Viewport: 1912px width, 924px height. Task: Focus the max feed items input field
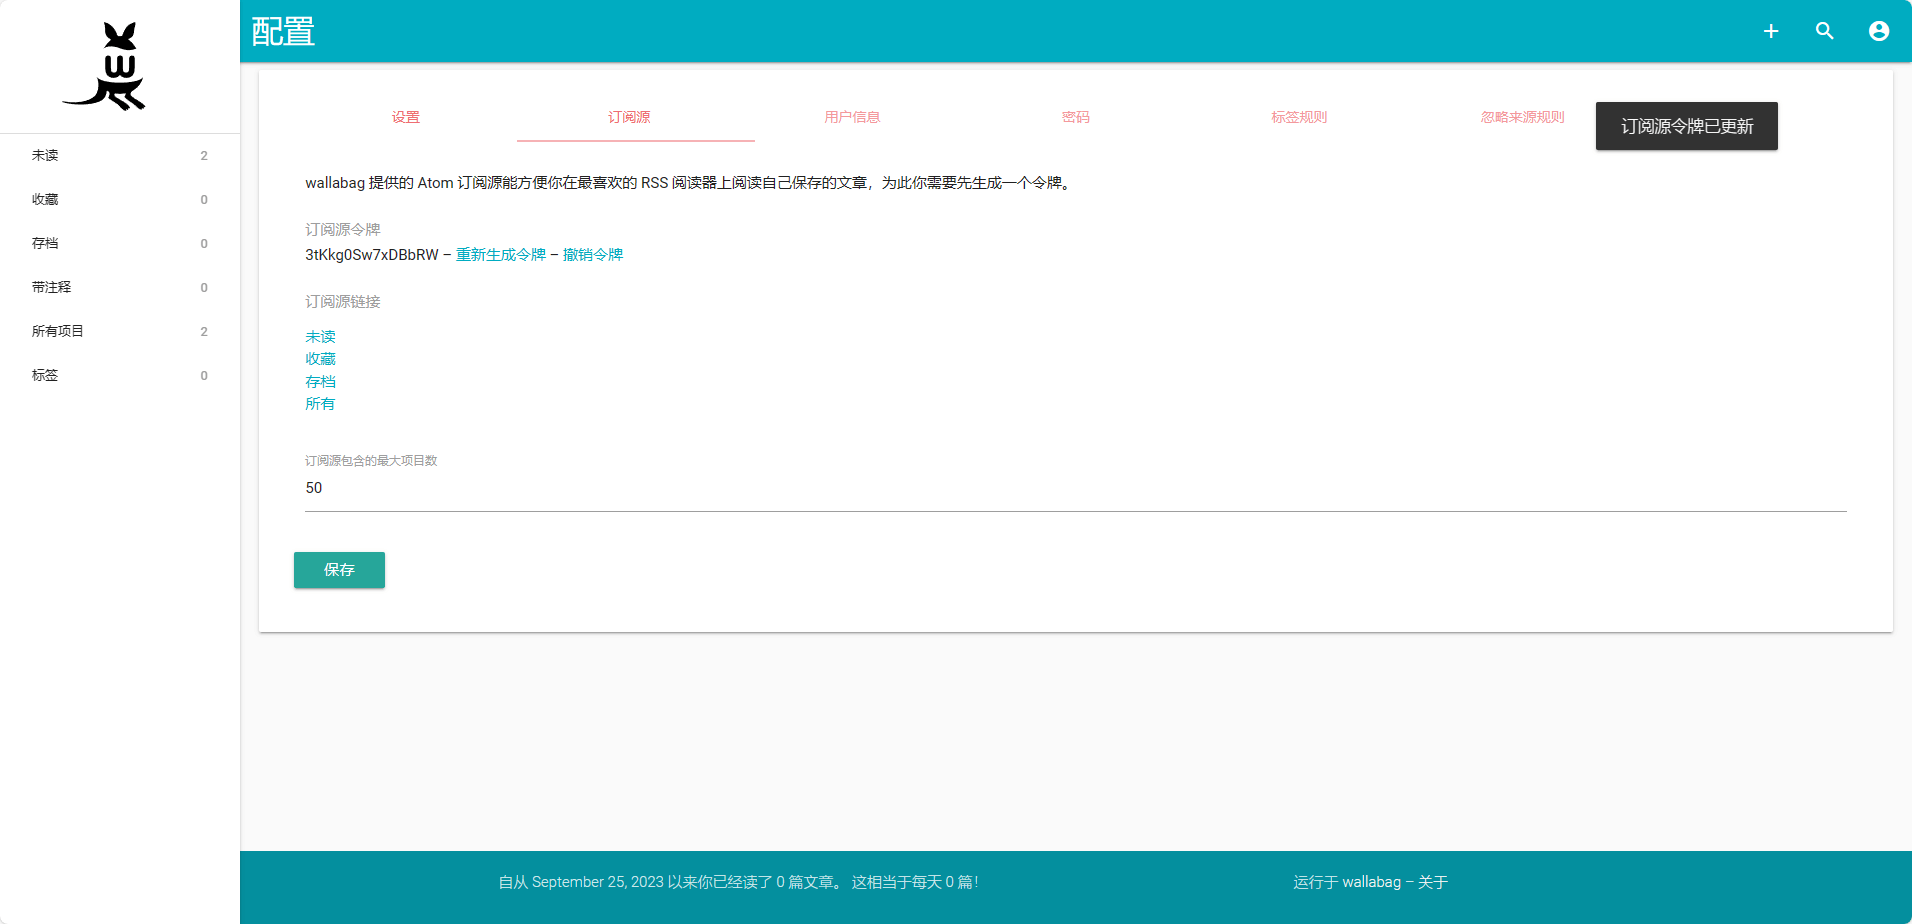[1075, 488]
